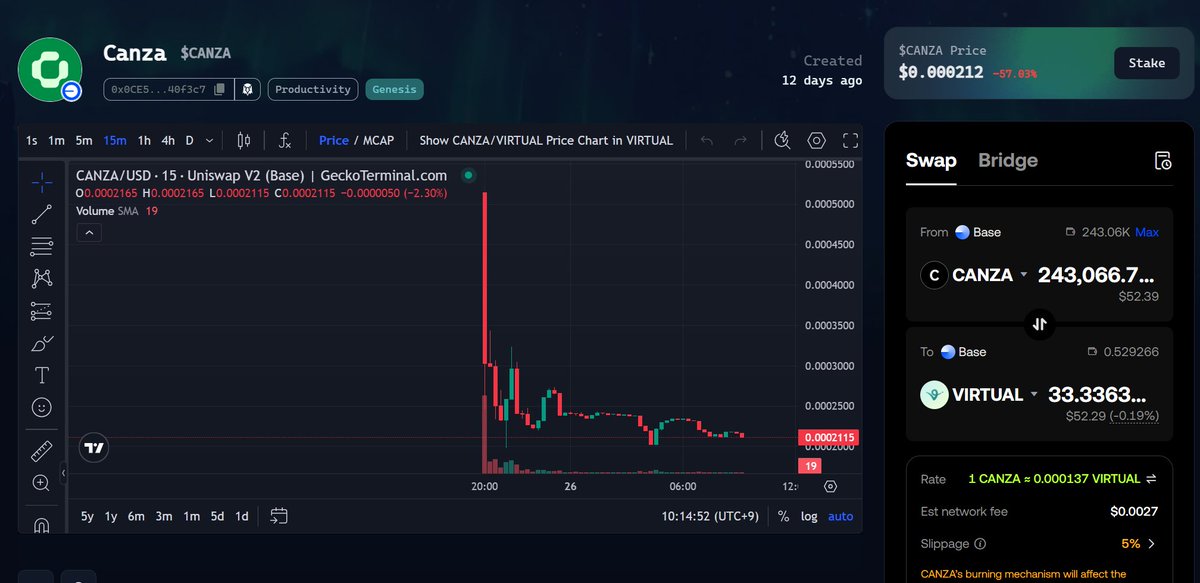Set chart range to 5y
The image size is (1200, 583).
click(87, 516)
